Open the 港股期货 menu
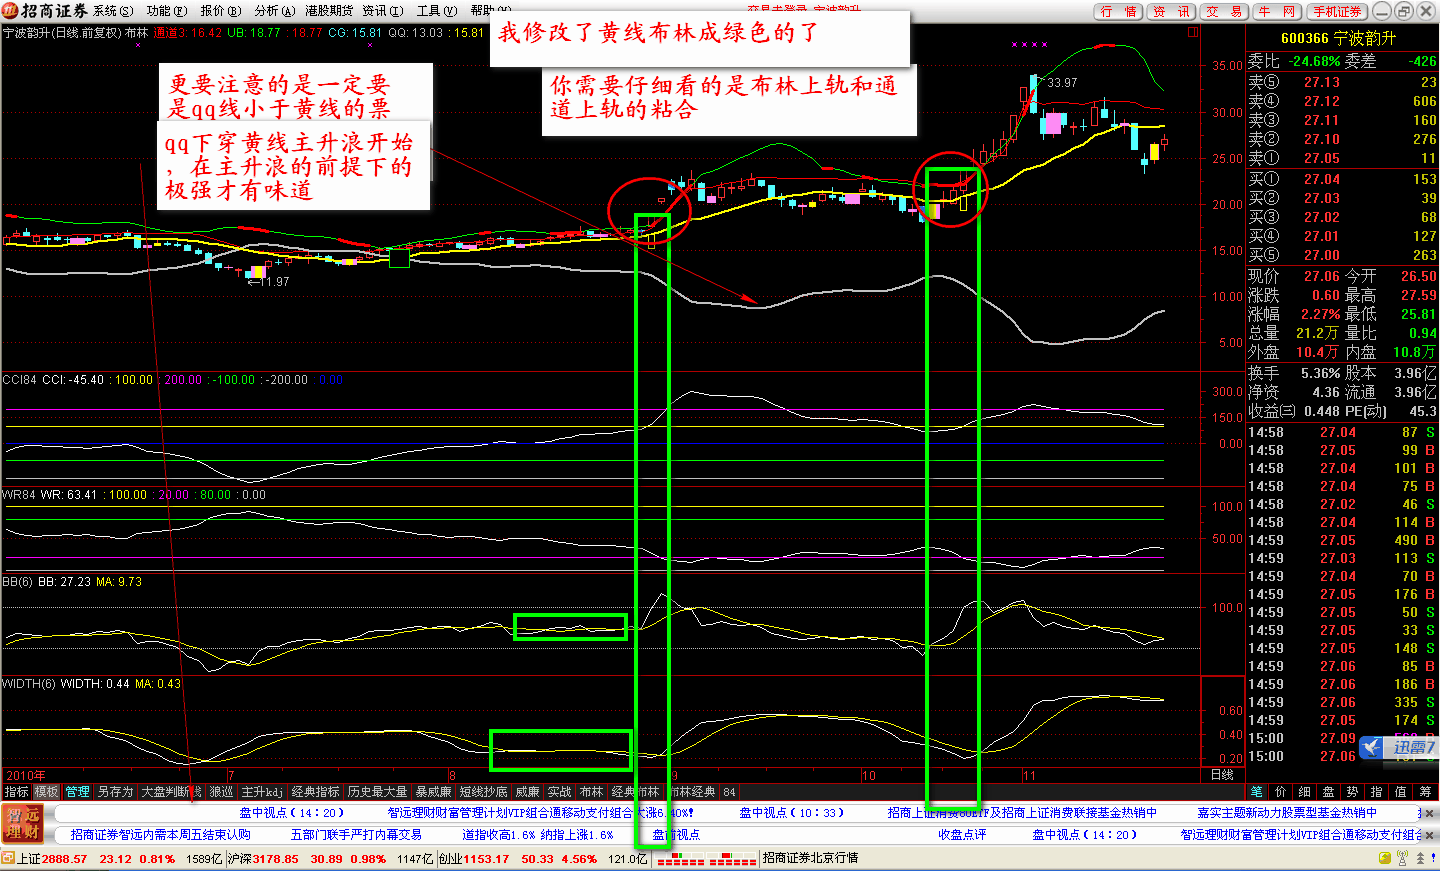Viewport: 1440px width, 871px height. 329,11
